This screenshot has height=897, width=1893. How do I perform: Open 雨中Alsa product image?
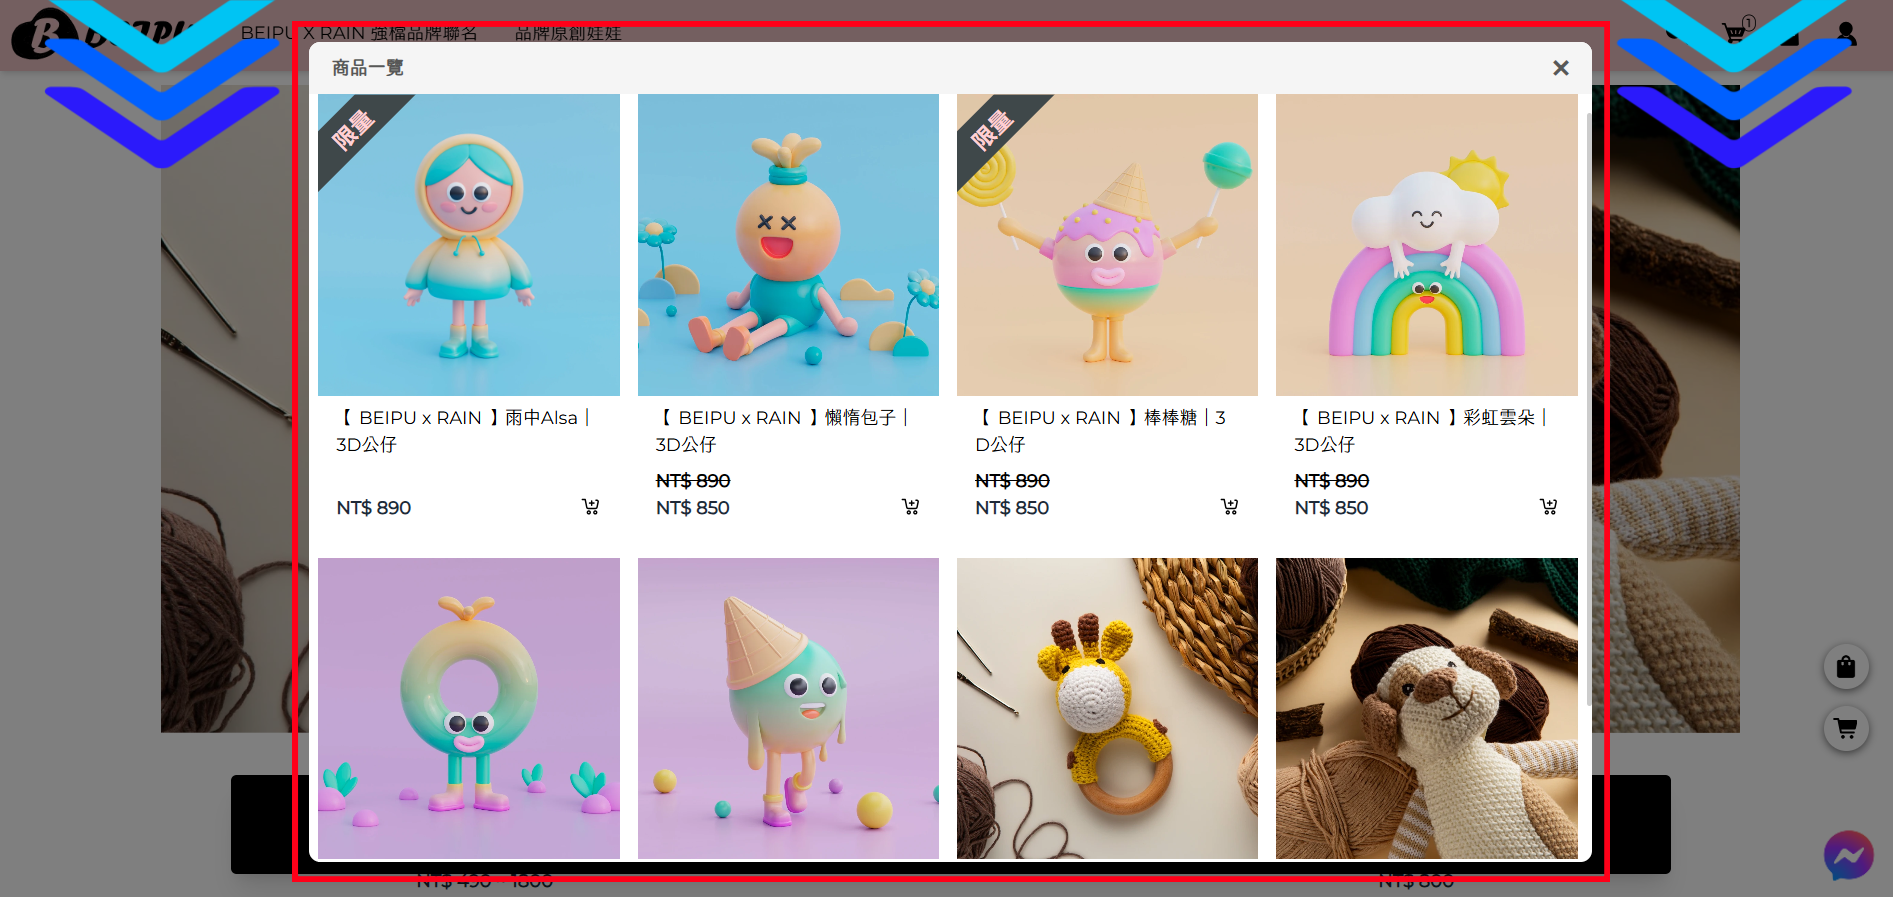469,245
